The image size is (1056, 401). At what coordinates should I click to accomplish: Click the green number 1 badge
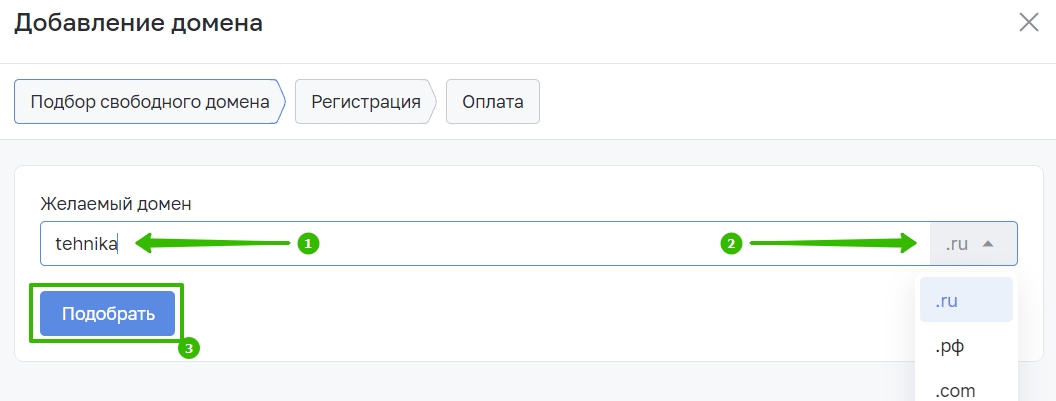(308, 244)
